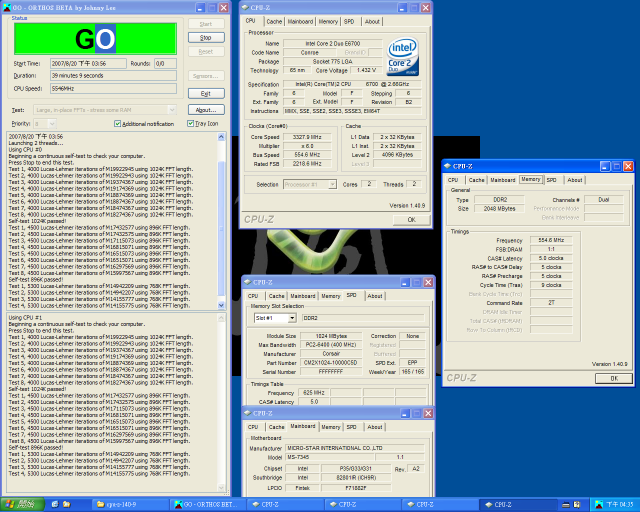Click the CPU-Z icon in the Memory window title bar
The image size is (640, 512).
(448, 166)
